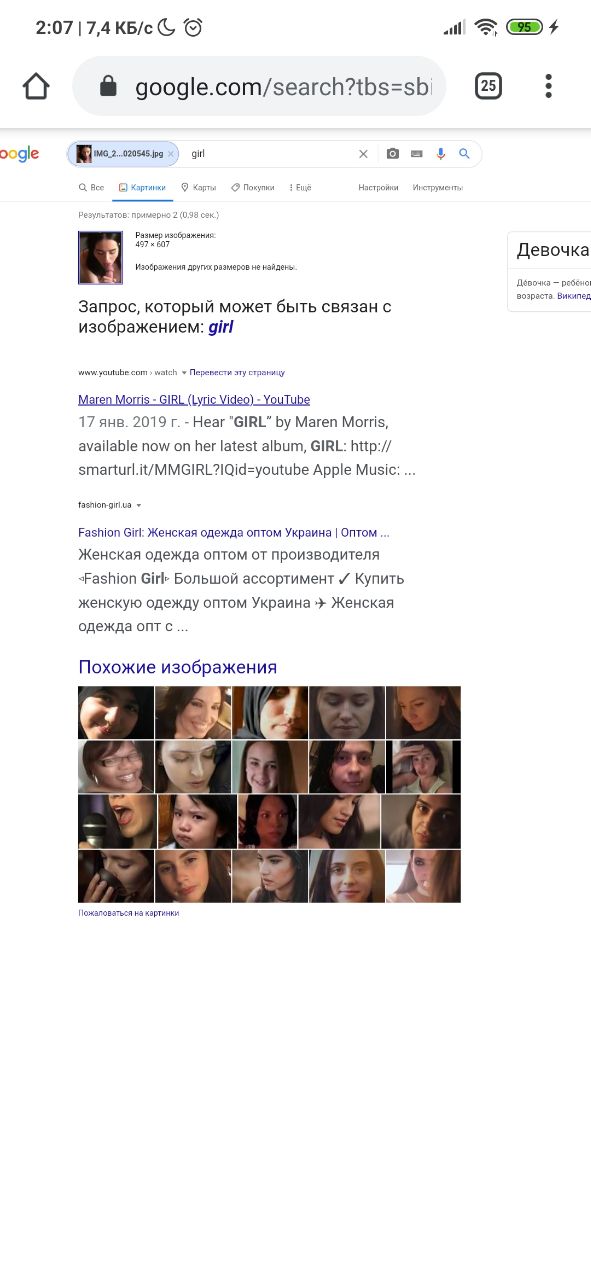Start voice search with microphone icon

[440, 154]
